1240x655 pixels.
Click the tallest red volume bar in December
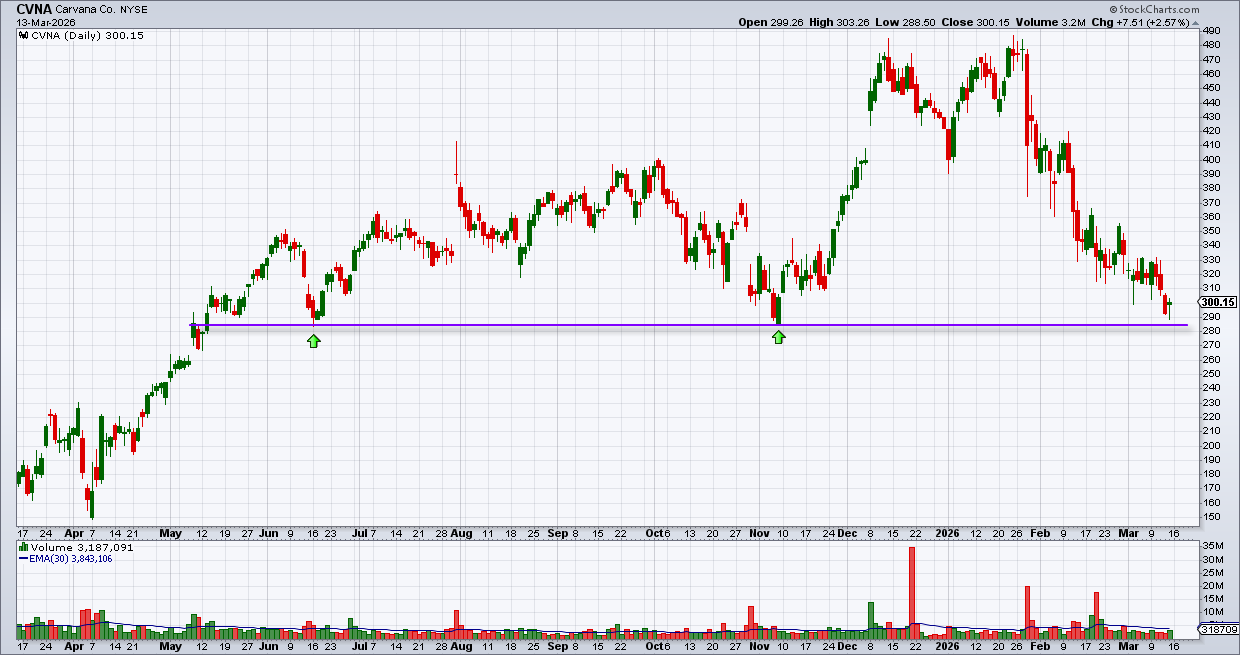(x=912, y=592)
